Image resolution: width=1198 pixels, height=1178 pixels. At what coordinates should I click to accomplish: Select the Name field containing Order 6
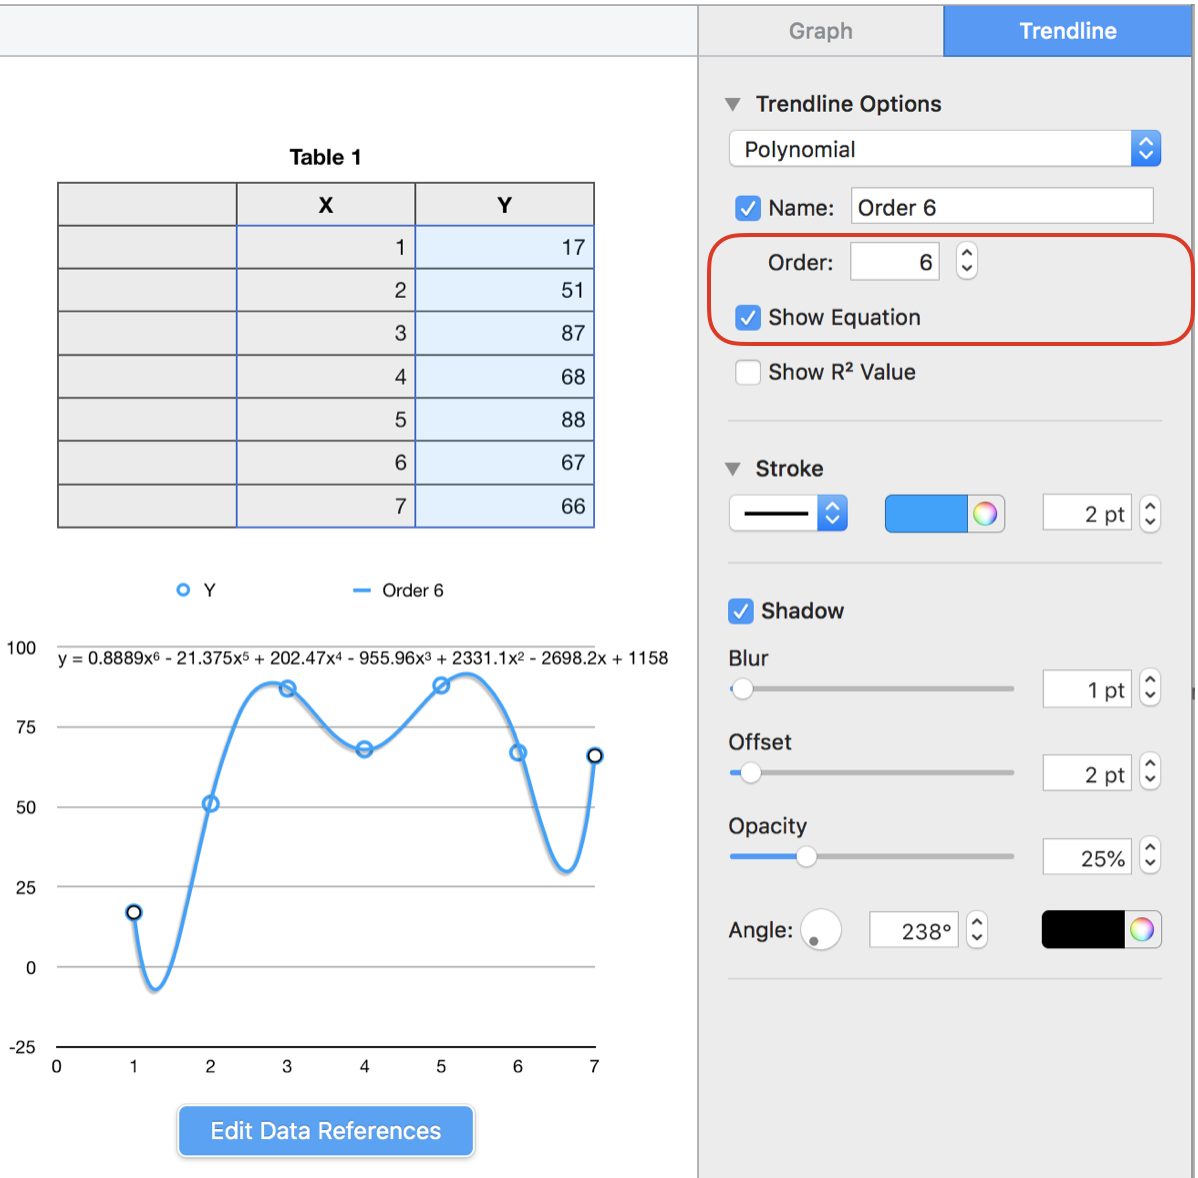point(1000,207)
